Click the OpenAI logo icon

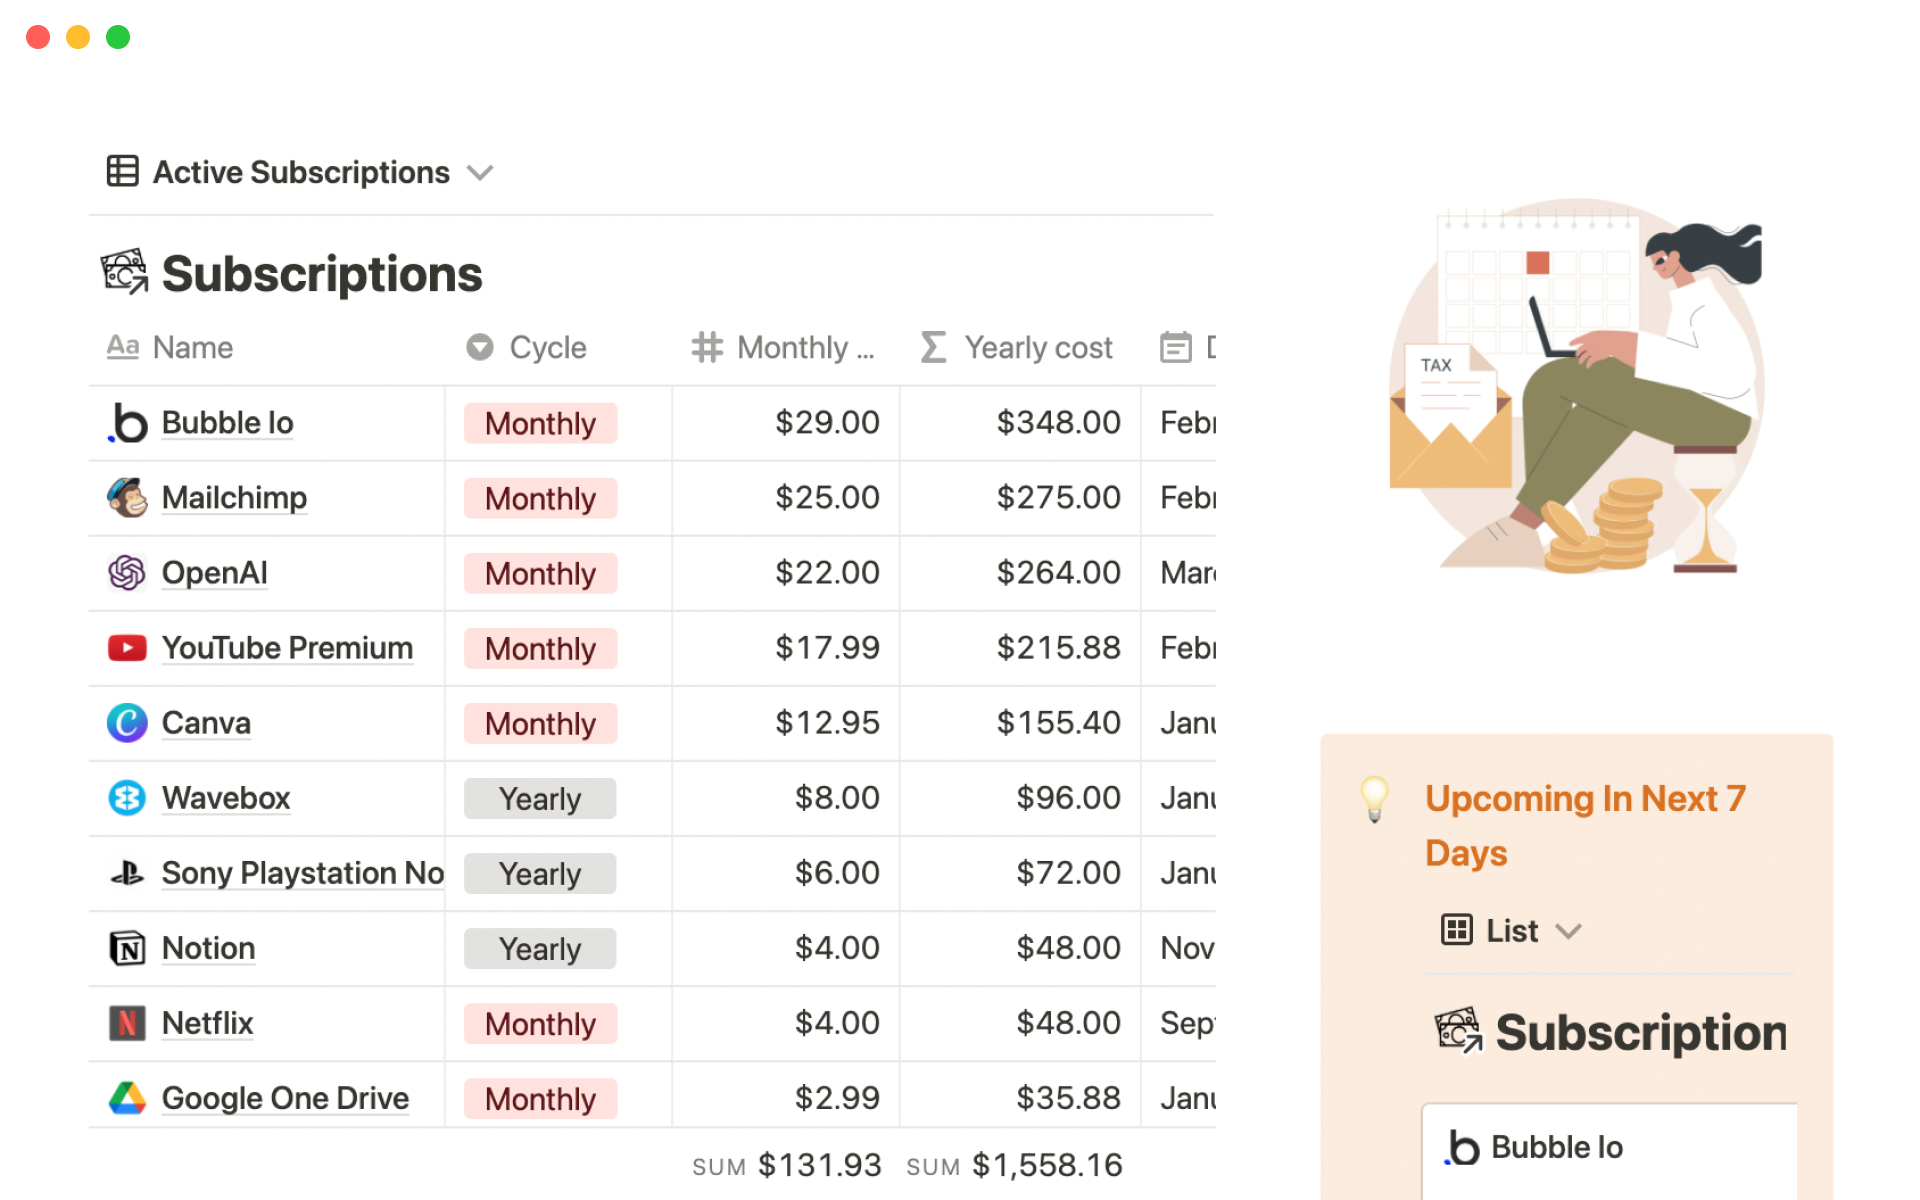pyautogui.click(x=127, y=573)
